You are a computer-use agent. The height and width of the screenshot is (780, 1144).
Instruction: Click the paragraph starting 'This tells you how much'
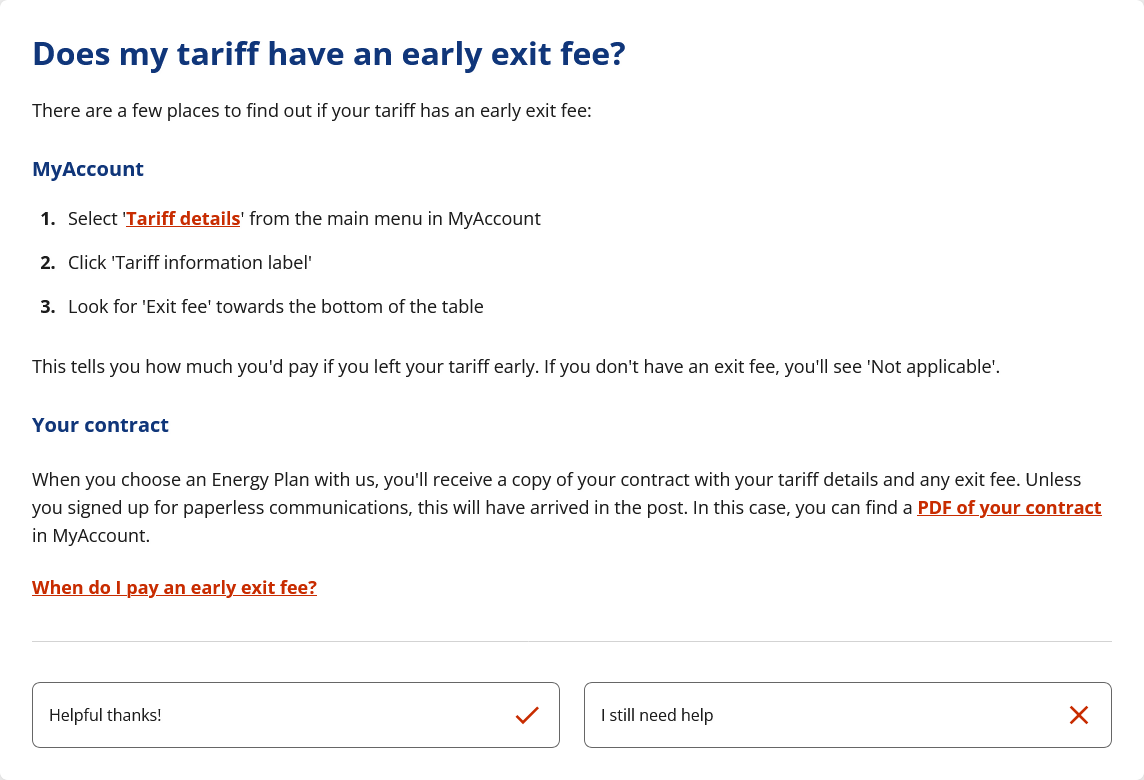click(516, 366)
